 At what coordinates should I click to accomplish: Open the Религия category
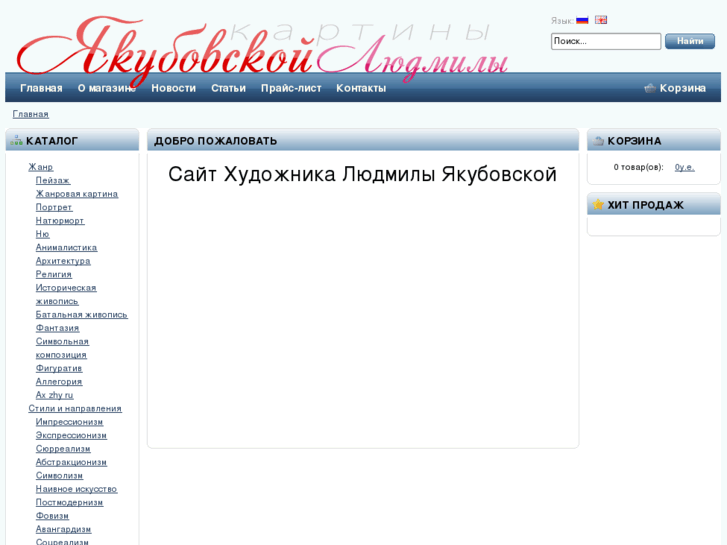click(x=54, y=275)
